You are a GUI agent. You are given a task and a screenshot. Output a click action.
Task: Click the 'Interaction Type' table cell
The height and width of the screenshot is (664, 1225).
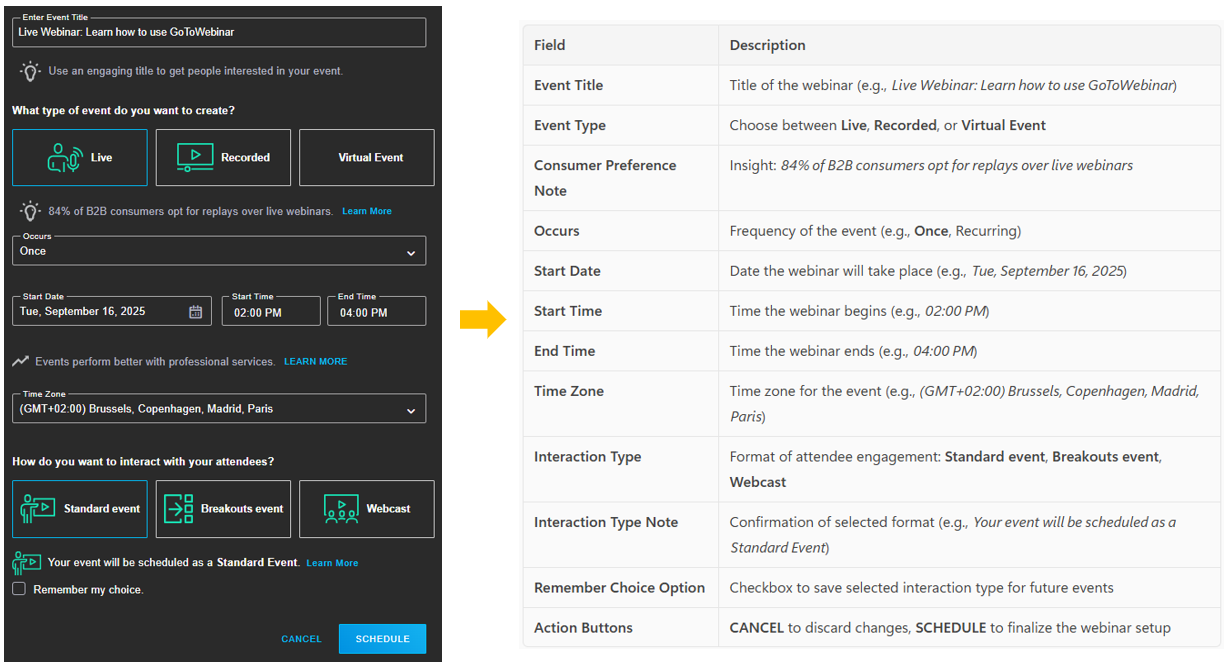[x=621, y=469]
